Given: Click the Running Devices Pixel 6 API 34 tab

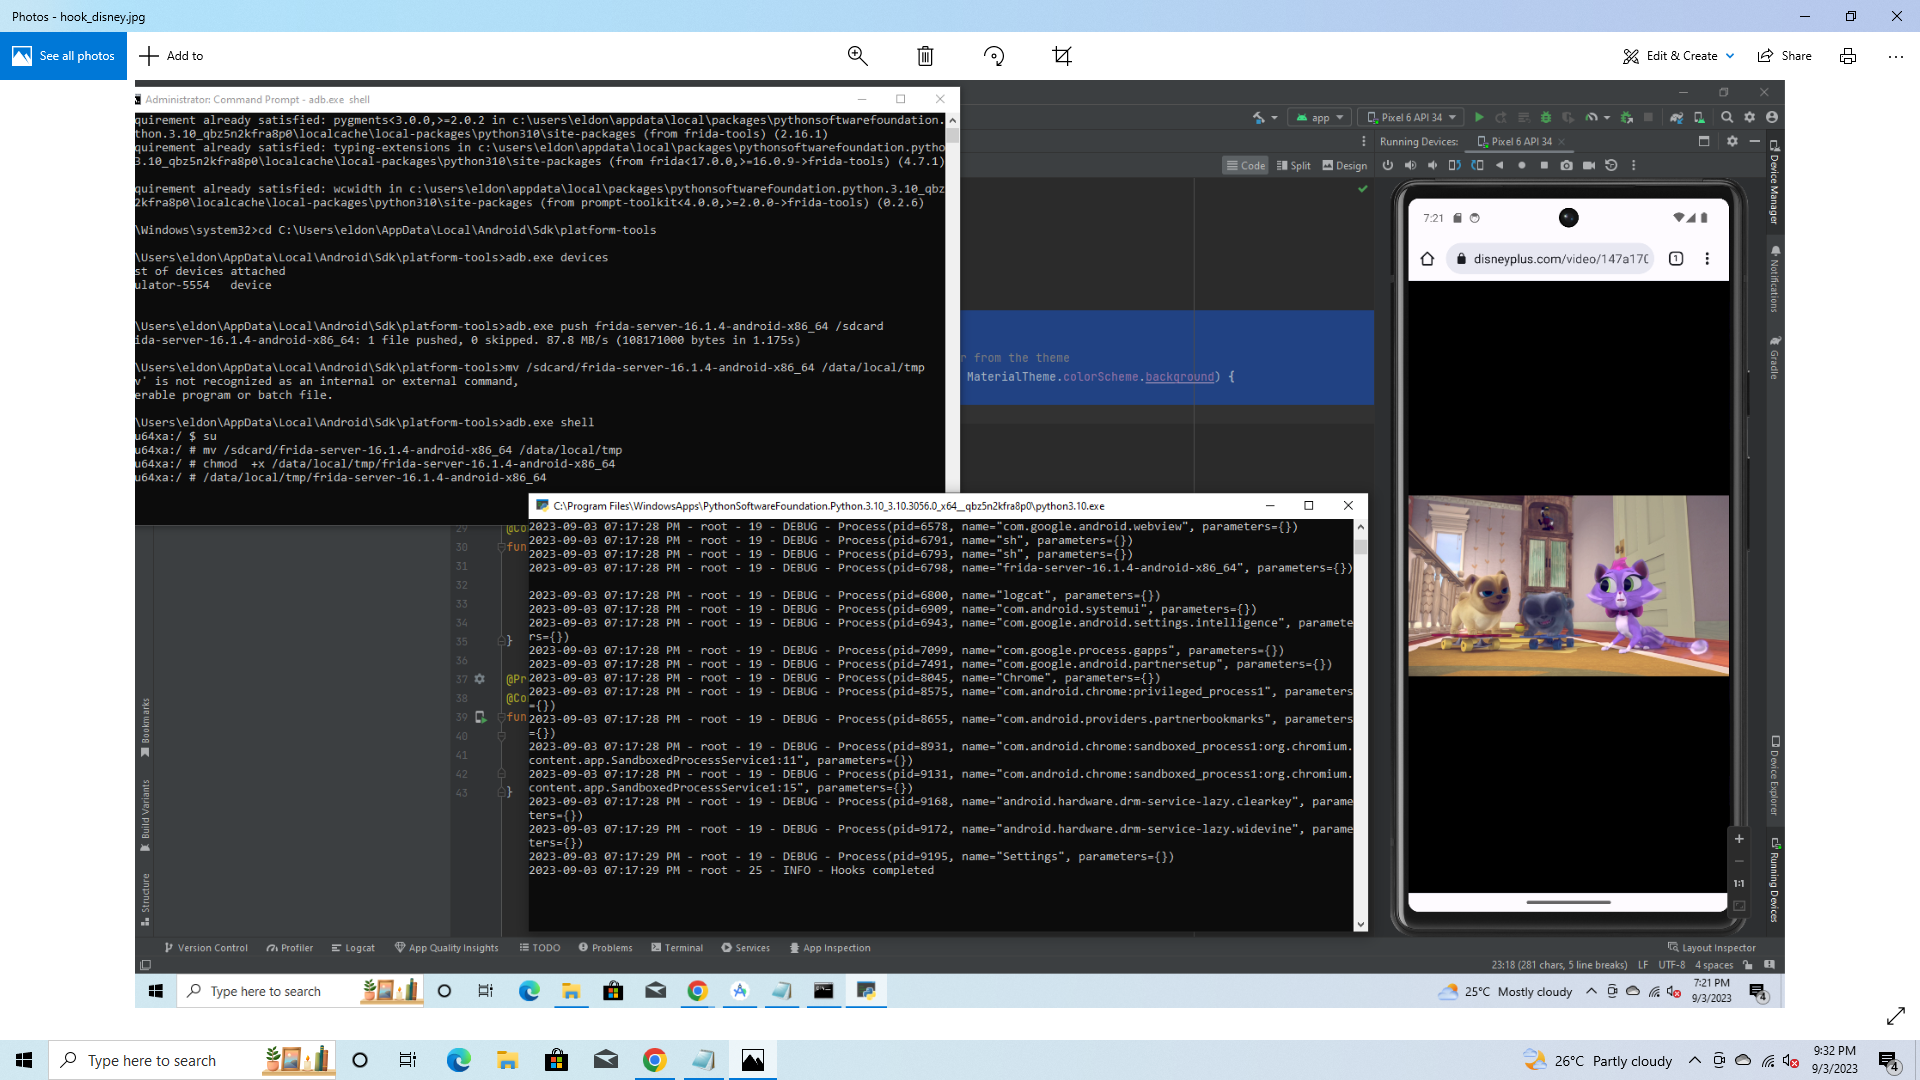Looking at the screenshot, I should click(x=1520, y=142).
